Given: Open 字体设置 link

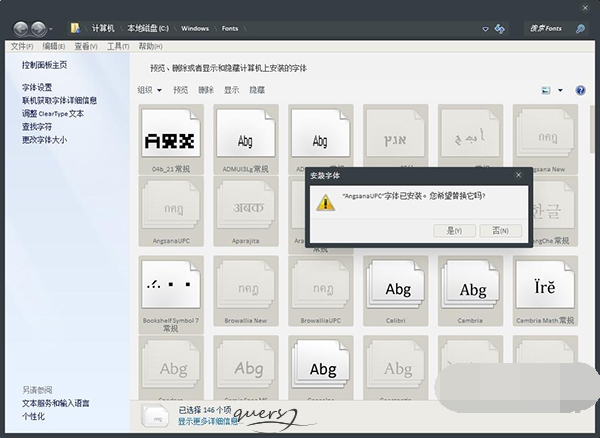Looking at the screenshot, I should [37, 87].
